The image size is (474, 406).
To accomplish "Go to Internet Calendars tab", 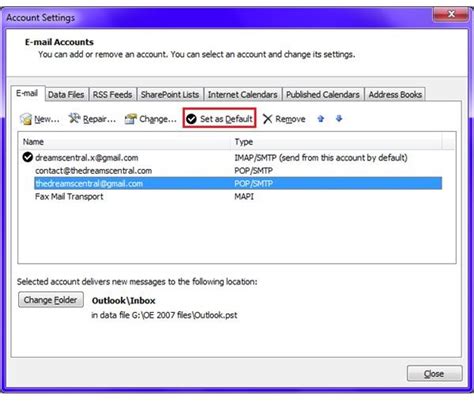I will click(x=243, y=95).
